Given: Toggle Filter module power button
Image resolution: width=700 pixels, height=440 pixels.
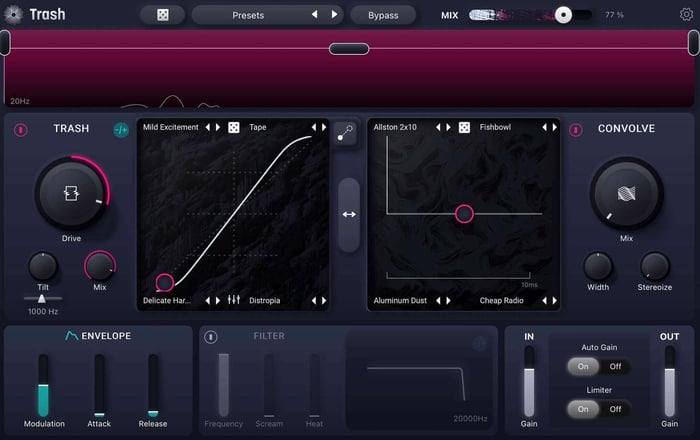Looking at the screenshot, I should point(211,337).
